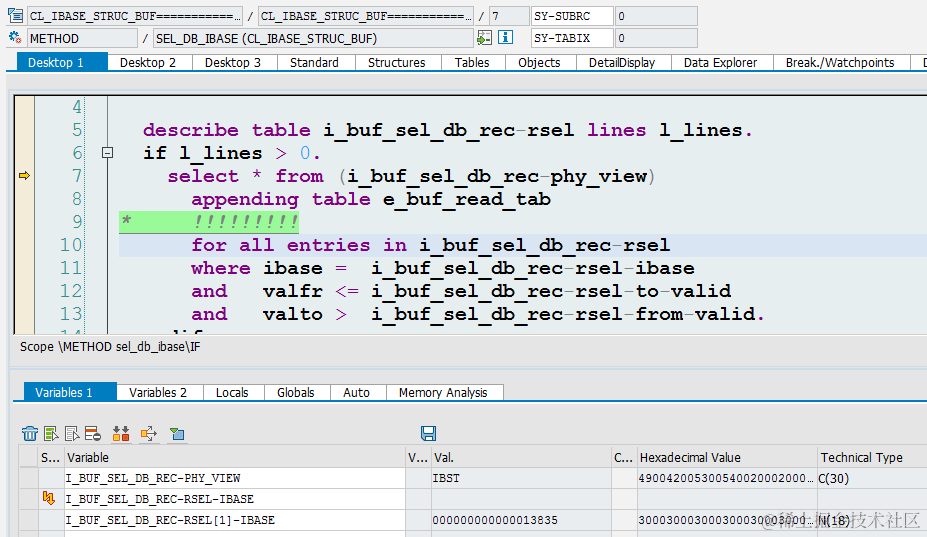927x537 pixels.
Task: Click the orange change icon on RSEL-IBASE row
Action: point(49,499)
